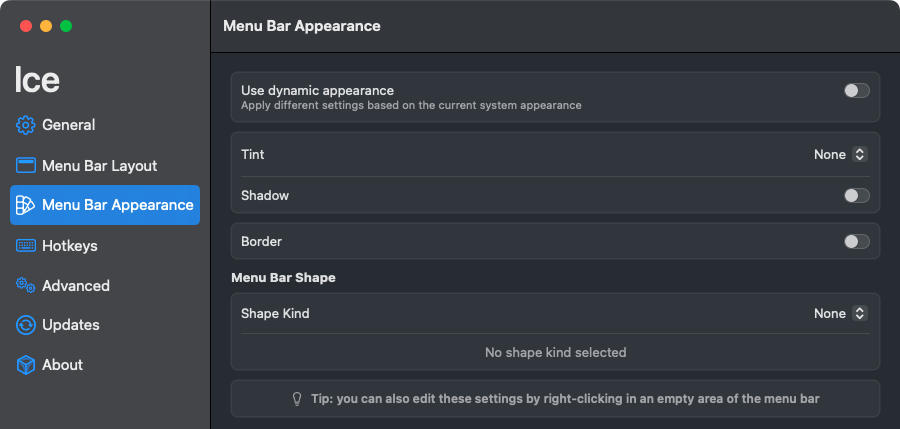
Task: Click the Updates circular arrows icon
Action: click(x=26, y=325)
